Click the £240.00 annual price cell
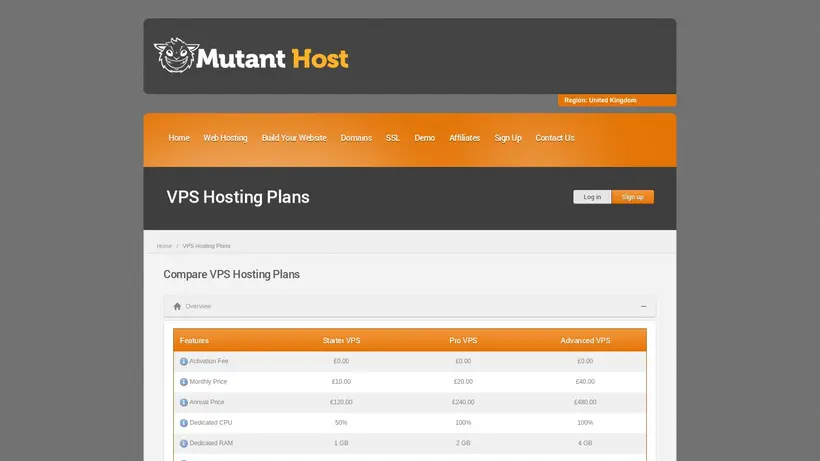This screenshot has height=461, width=820. coord(463,402)
